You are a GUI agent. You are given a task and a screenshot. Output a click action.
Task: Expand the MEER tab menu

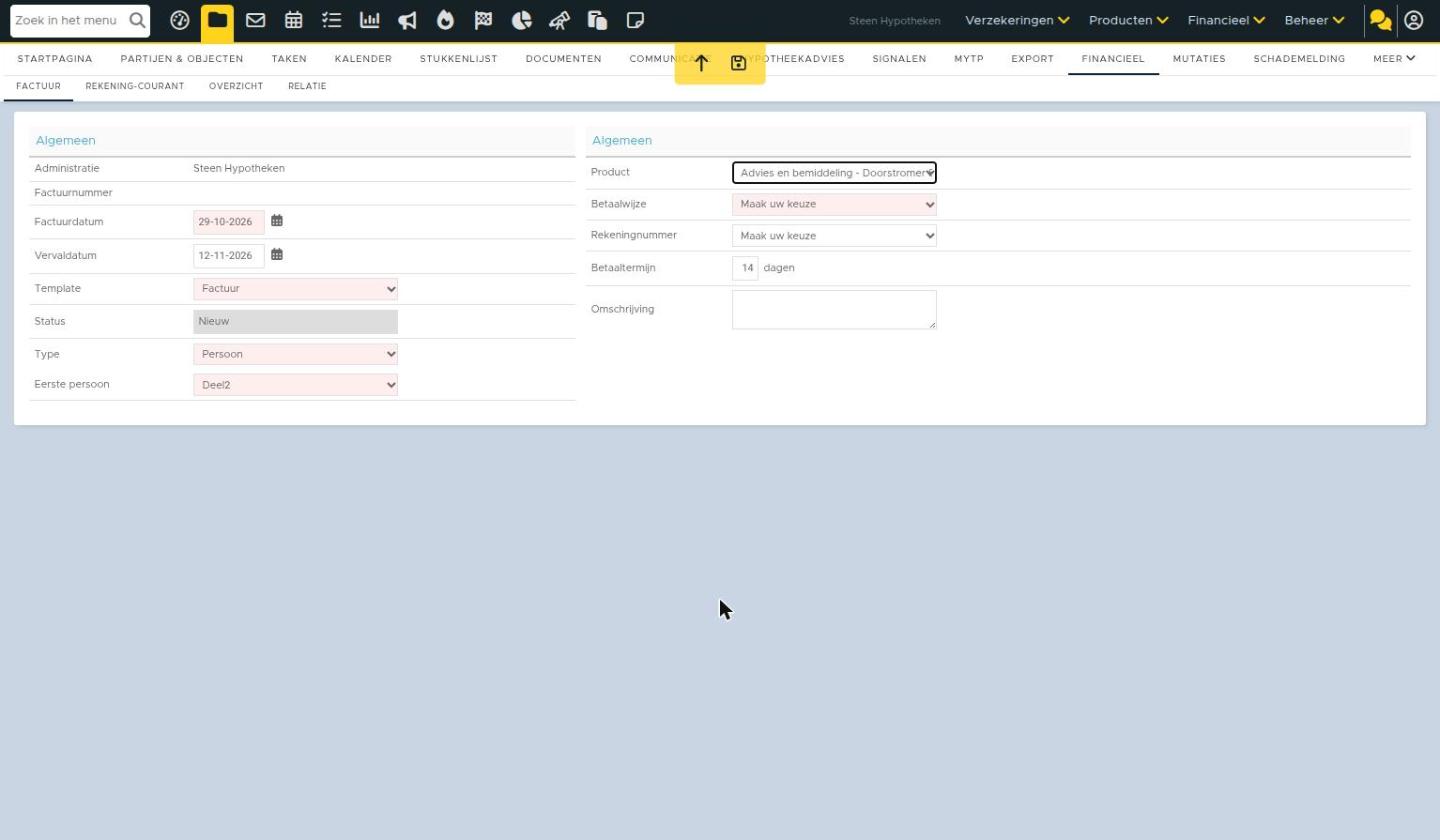tap(1394, 59)
